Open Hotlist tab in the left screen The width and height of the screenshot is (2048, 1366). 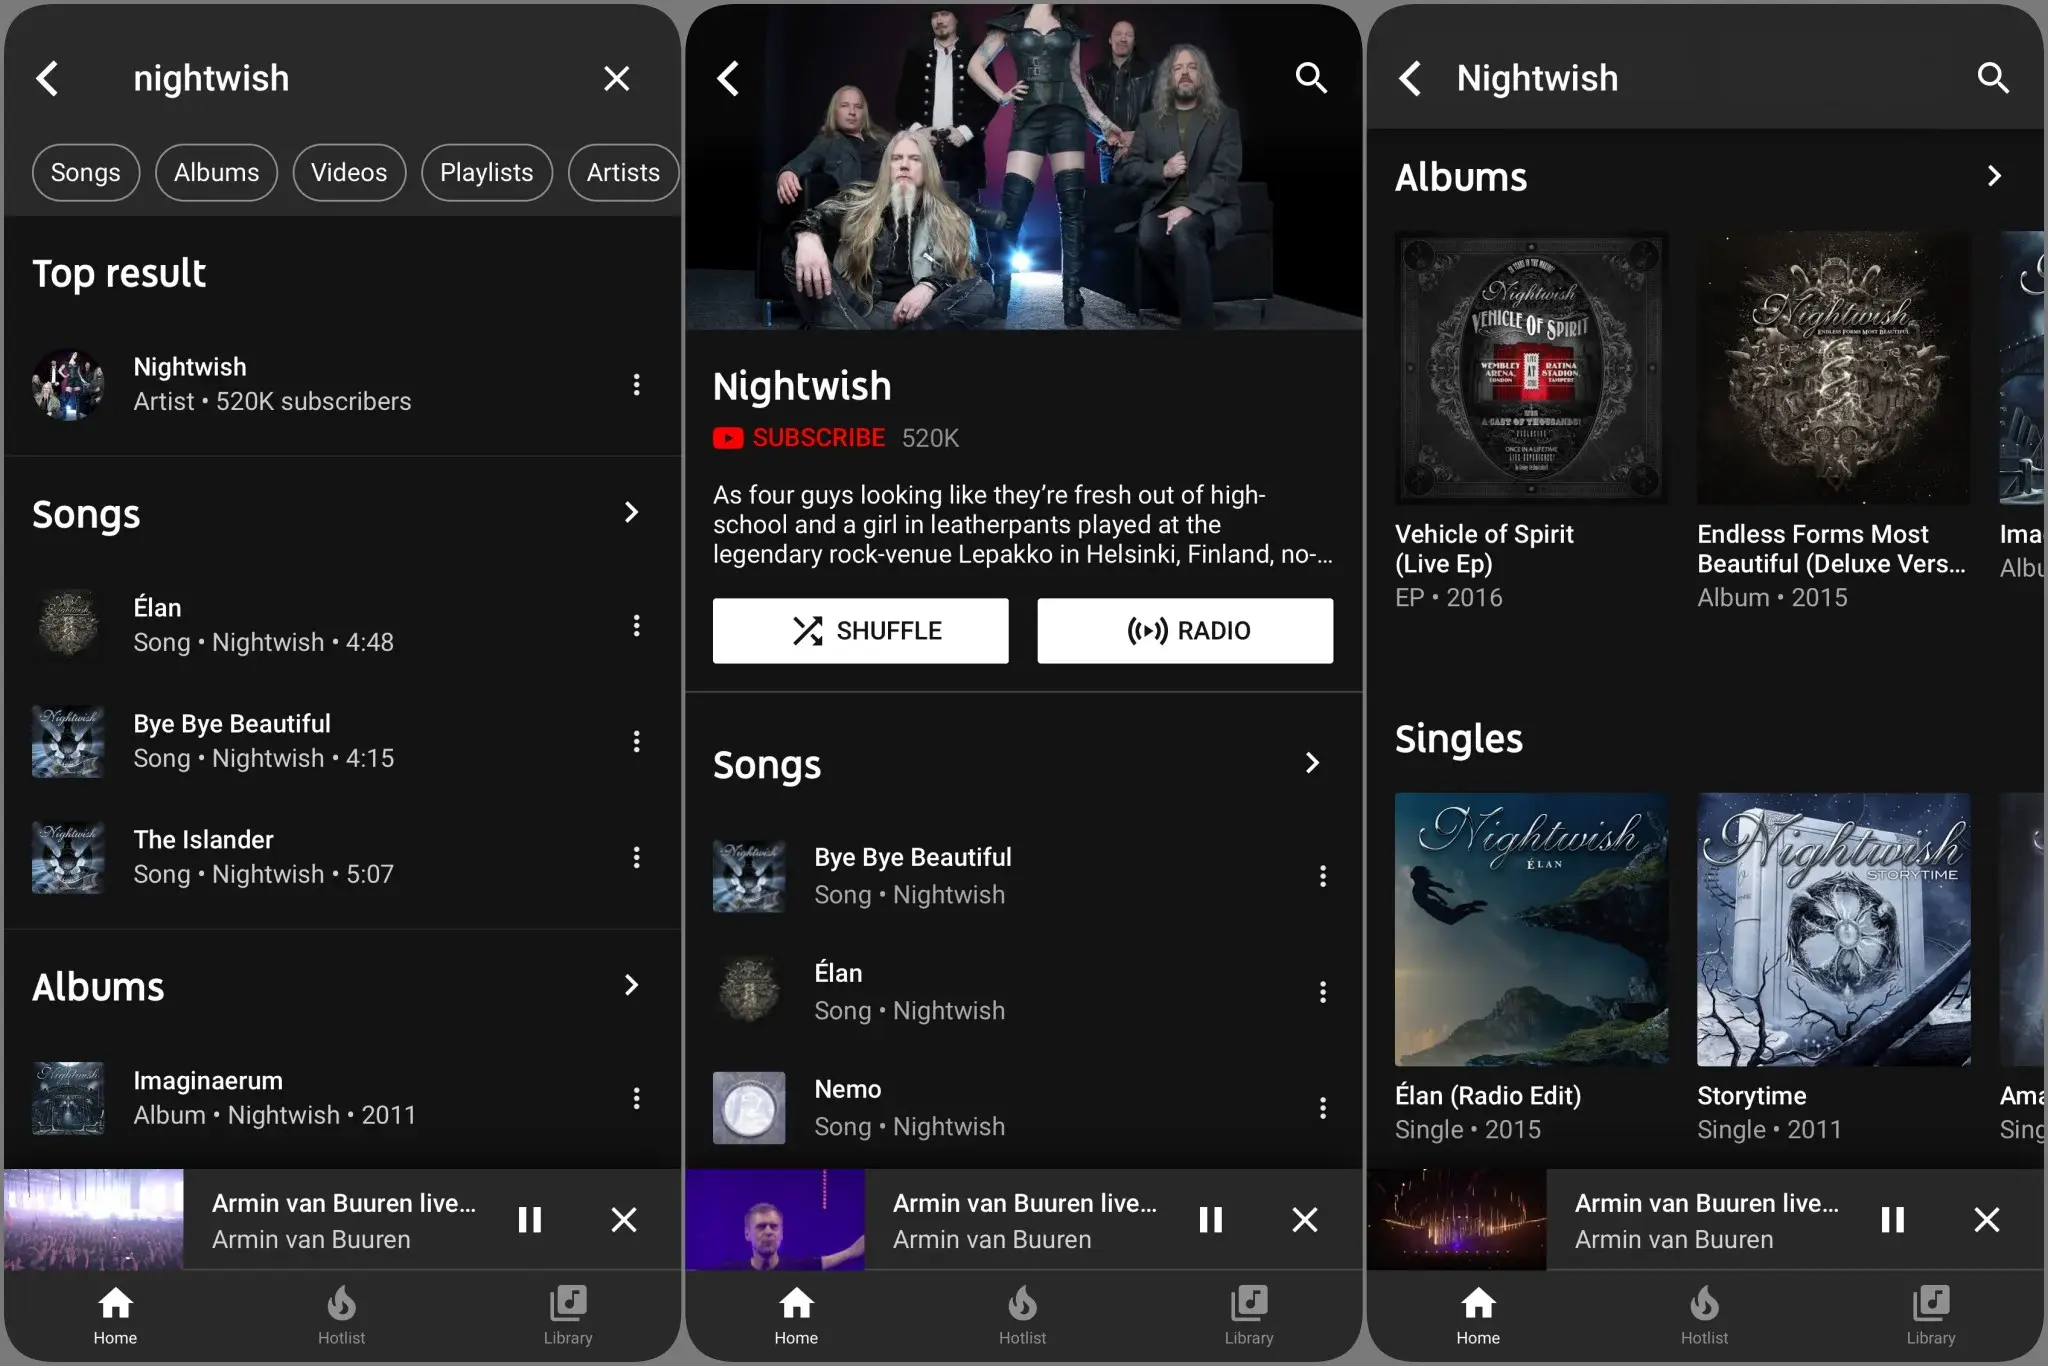point(341,1316)
